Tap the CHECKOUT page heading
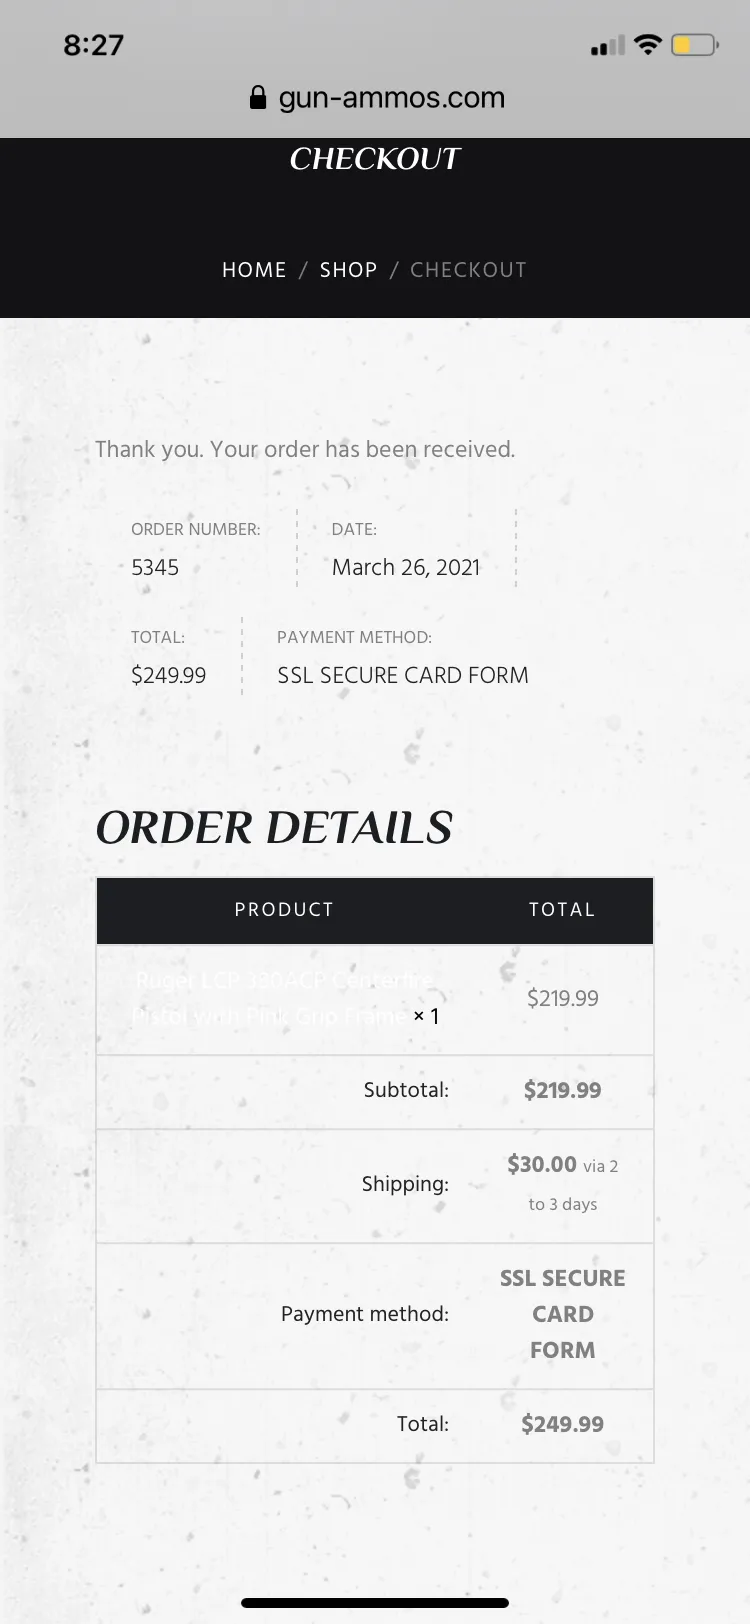Viewport: 750px width, 1624px height. [x=375, y=159]
